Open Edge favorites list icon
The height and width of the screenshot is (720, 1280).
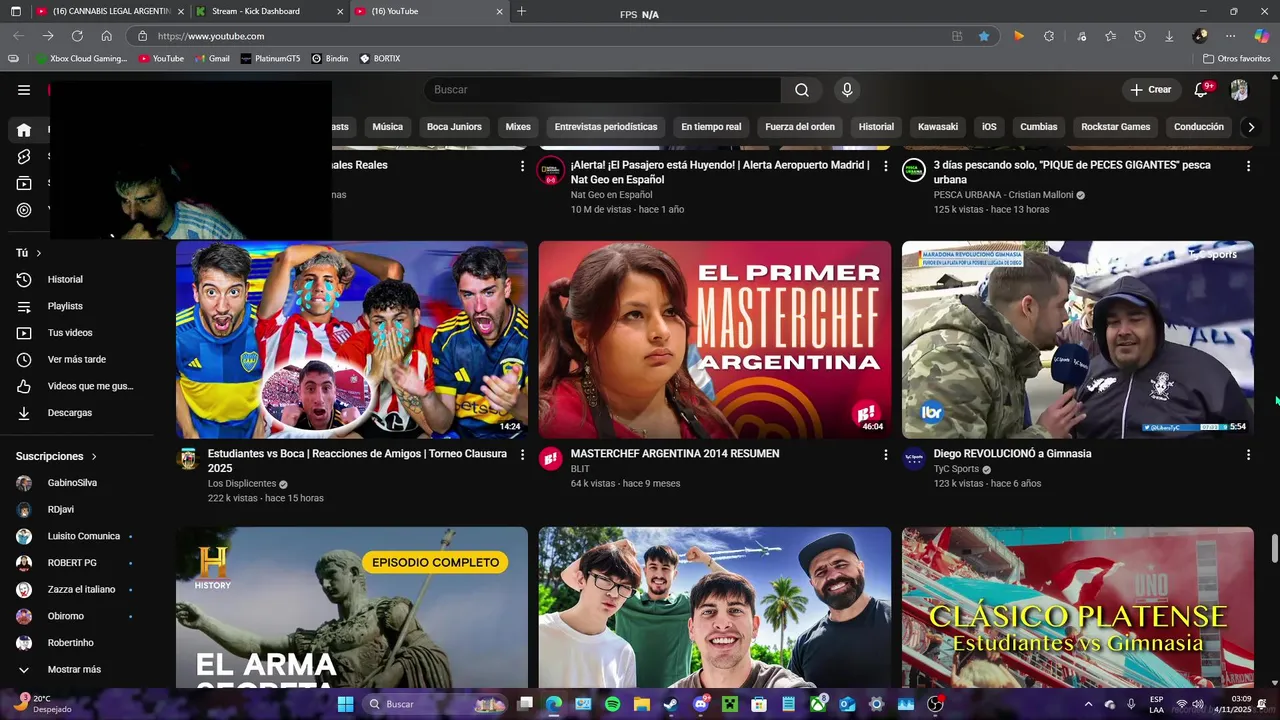(x=1111, y=36)
